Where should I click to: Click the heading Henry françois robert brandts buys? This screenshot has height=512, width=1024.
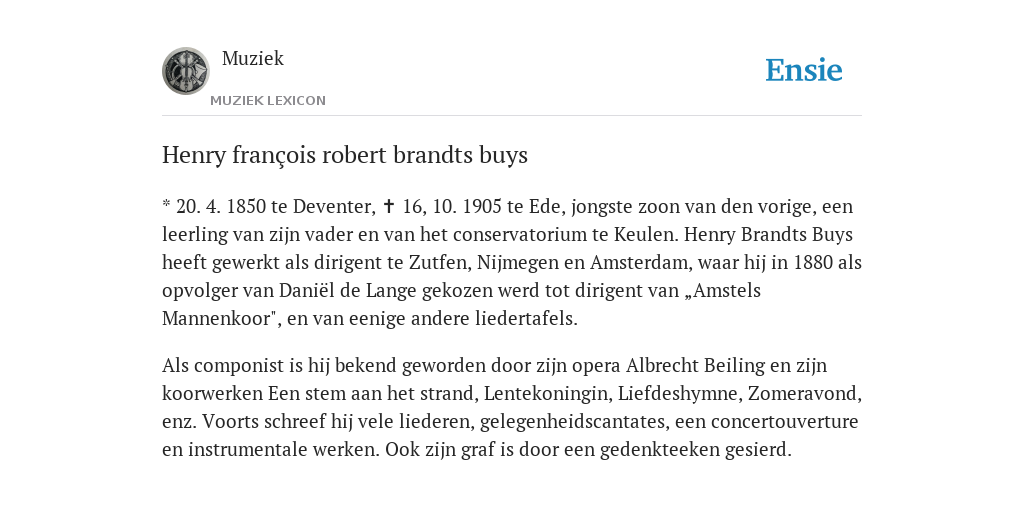click(345, 155)
